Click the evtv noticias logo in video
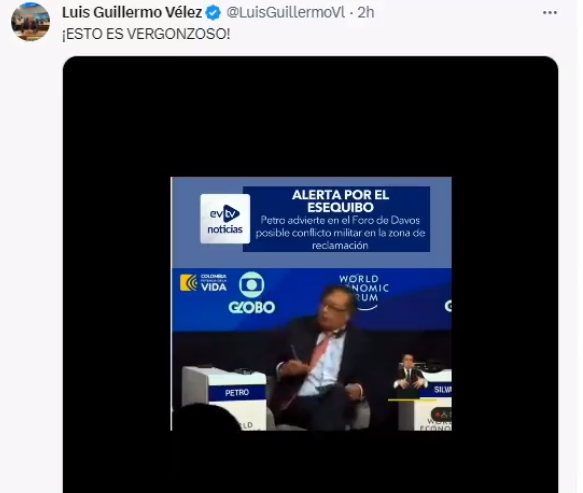Viewport: 583px width, 493px height. [x=225, y=219]
